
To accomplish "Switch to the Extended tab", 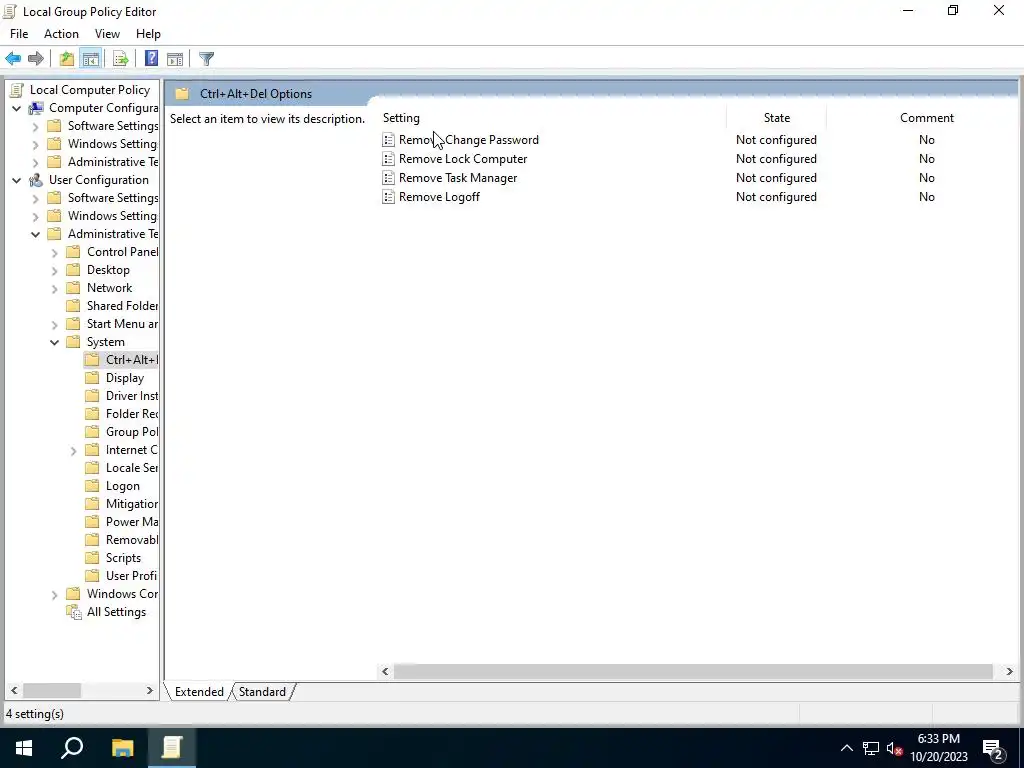I will (x=199, y=692).
